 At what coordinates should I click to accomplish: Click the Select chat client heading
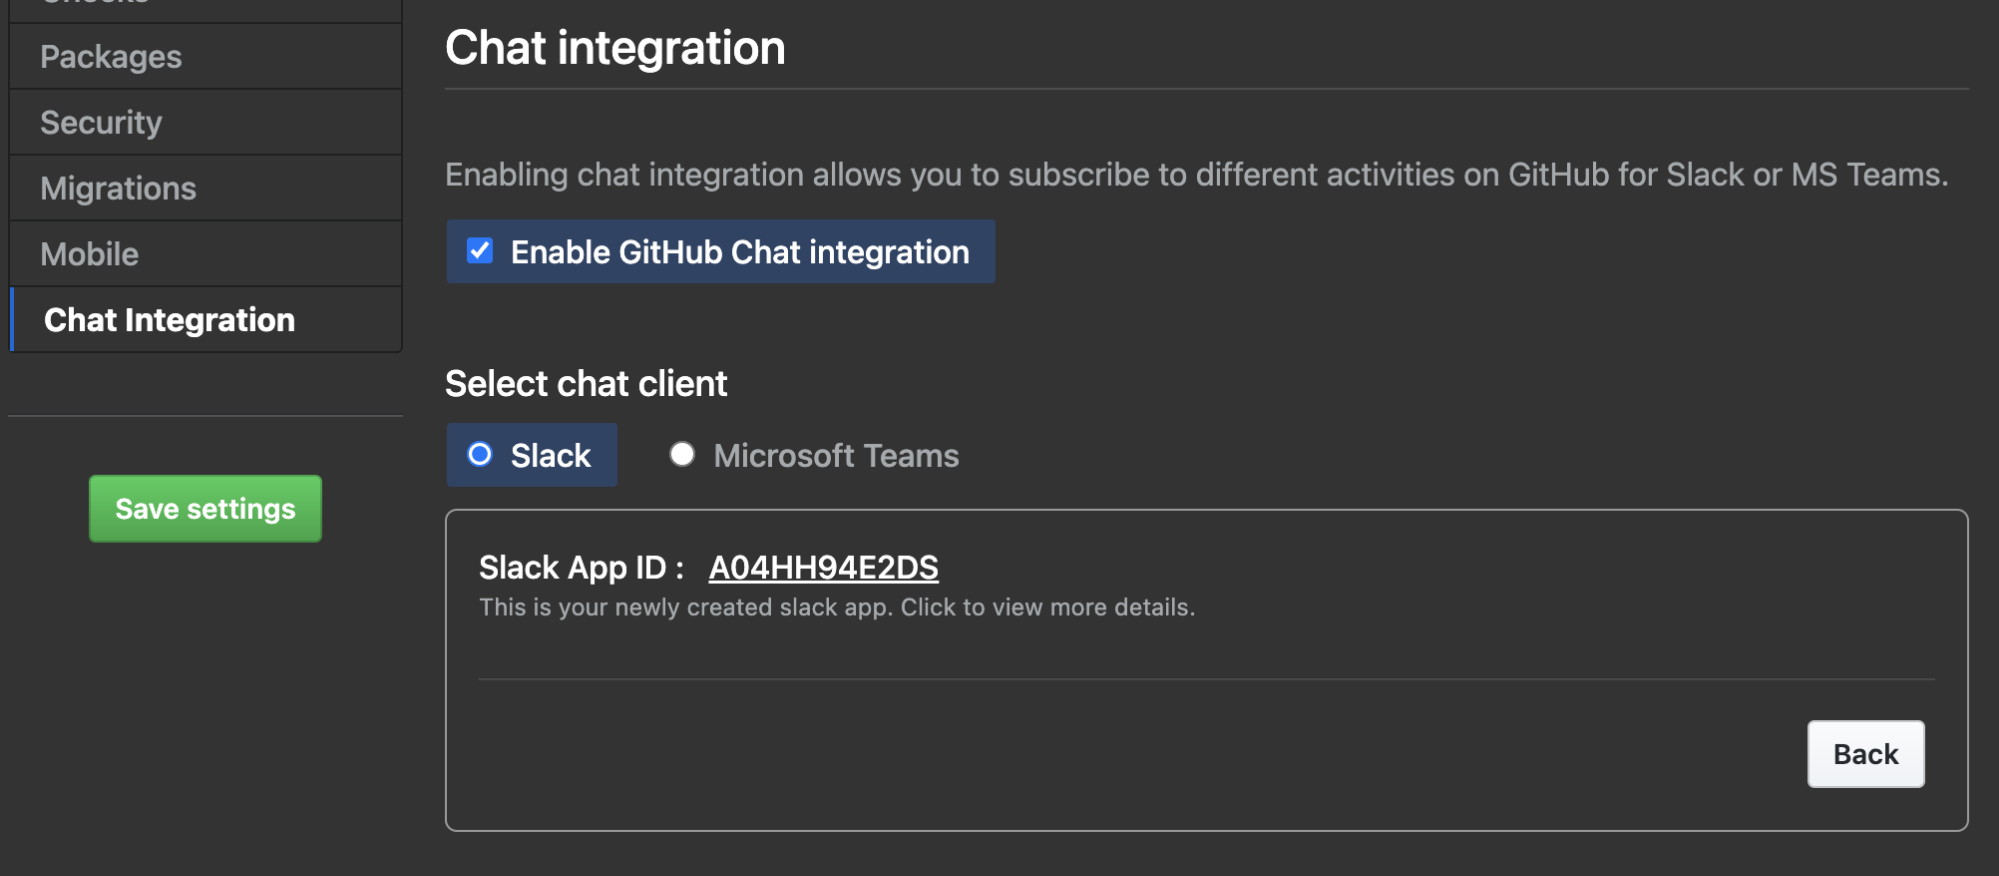click(x=586, y=384)
